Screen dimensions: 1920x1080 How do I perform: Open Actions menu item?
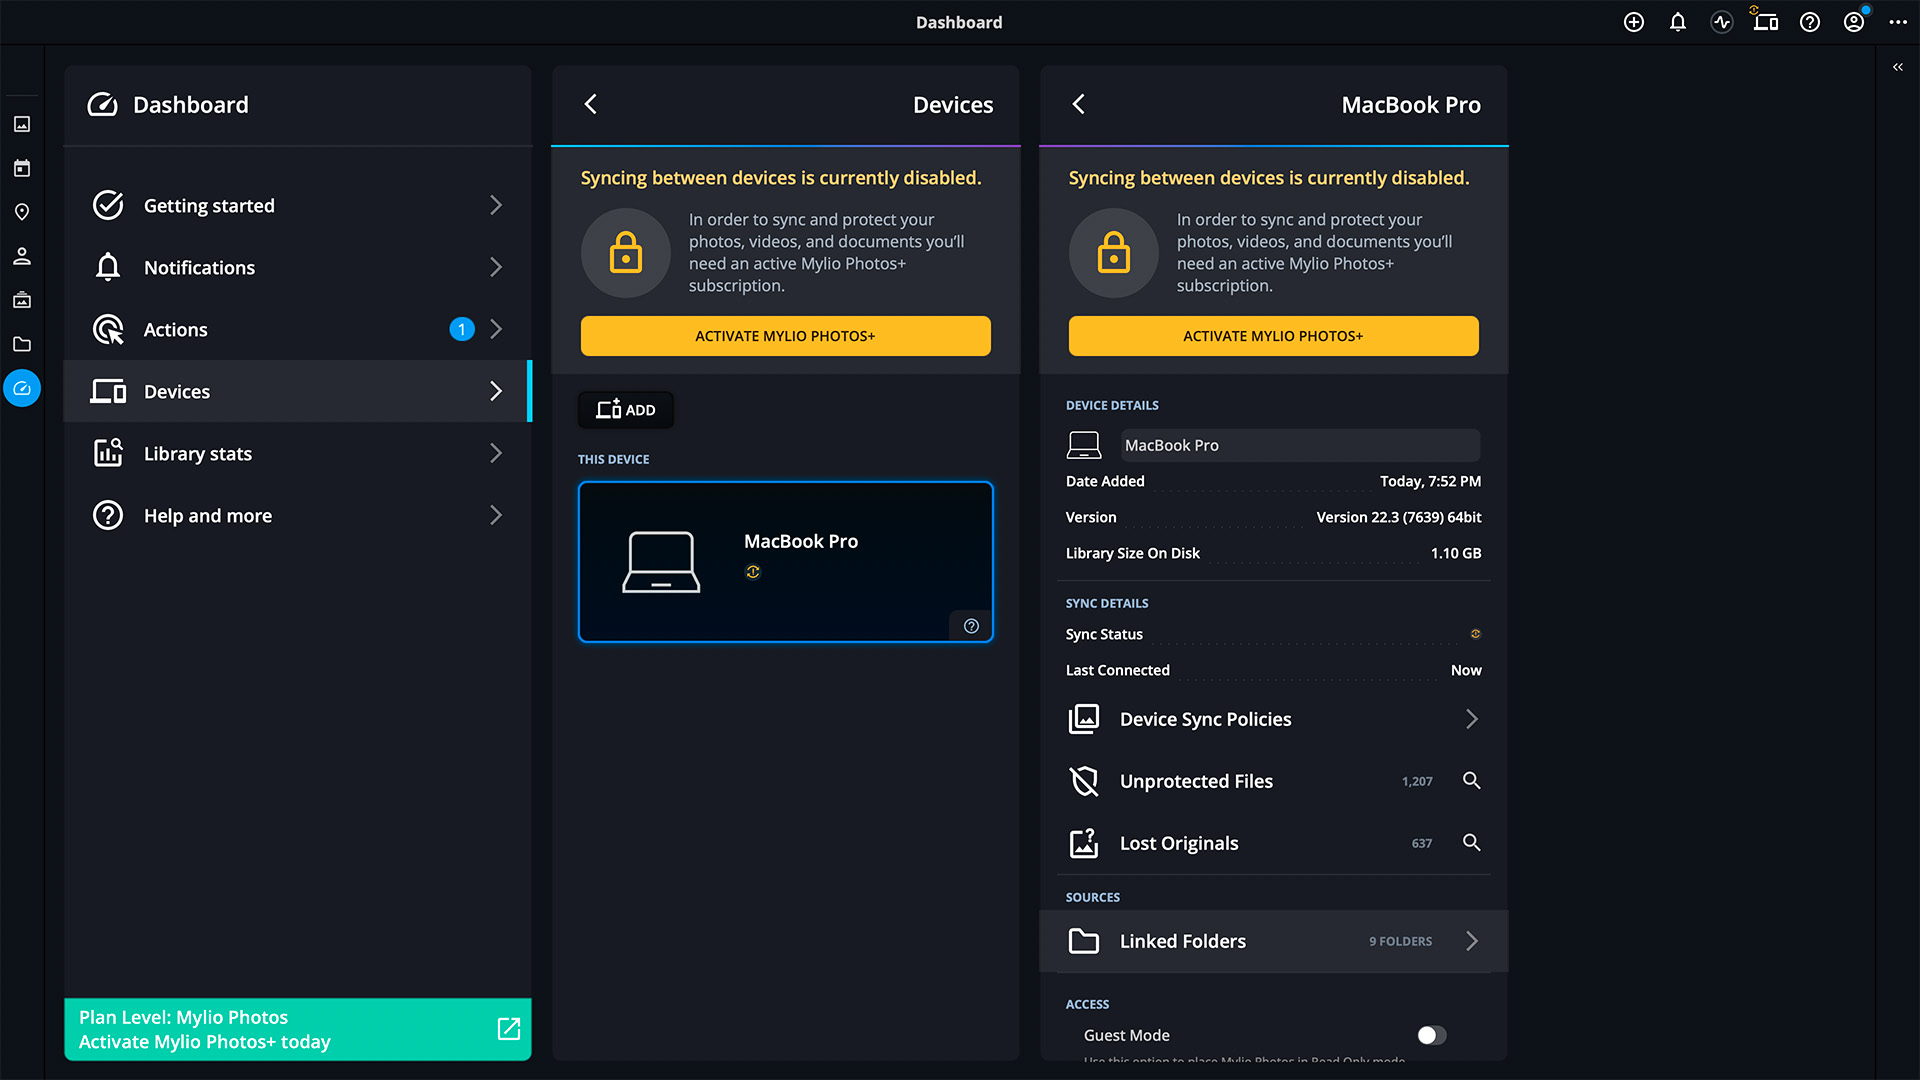tap(297, 329)
